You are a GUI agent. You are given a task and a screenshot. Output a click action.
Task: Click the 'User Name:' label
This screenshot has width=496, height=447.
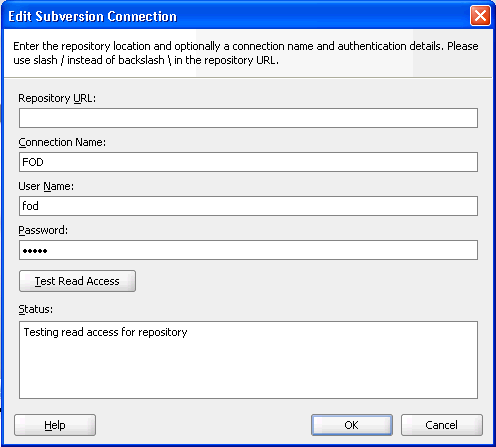tap(46, 186)
